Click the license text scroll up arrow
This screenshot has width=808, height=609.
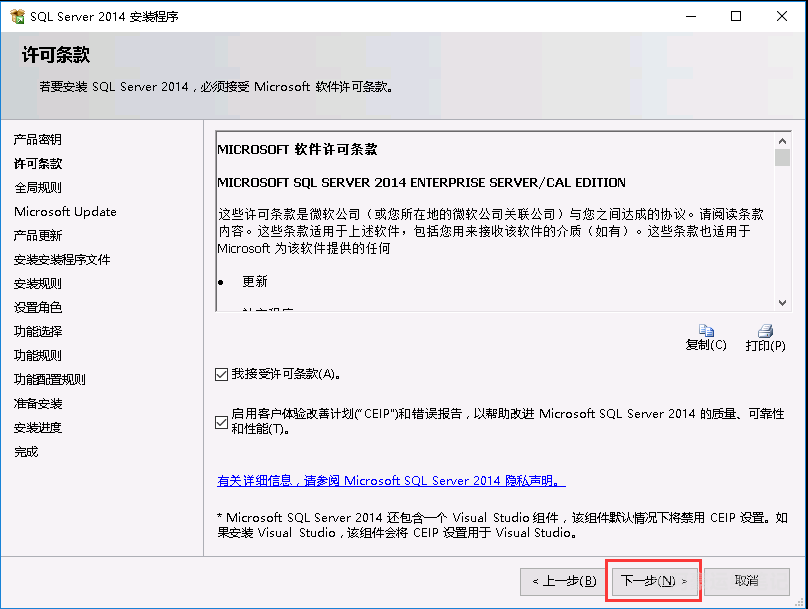click(782, 137)
